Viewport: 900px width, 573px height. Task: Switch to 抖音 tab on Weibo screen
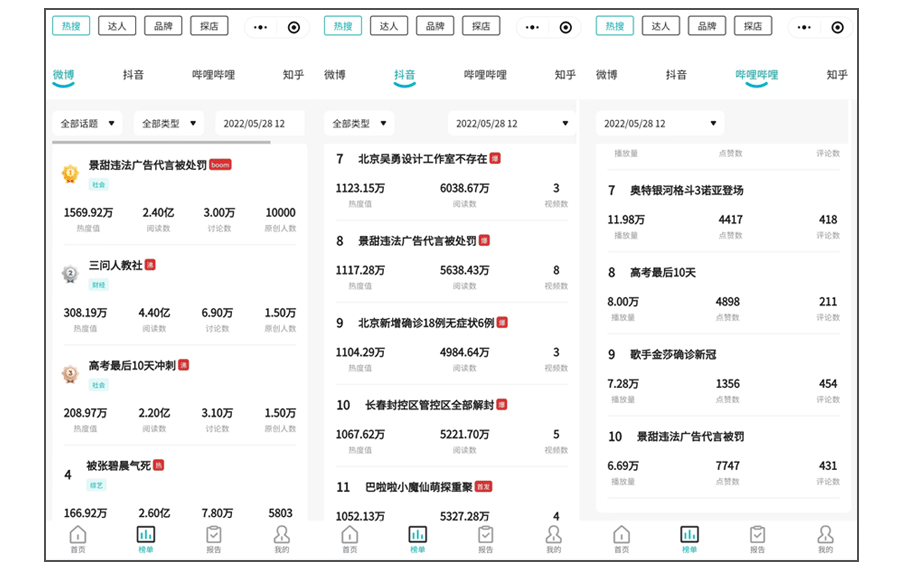pyautogui.click(x=133, y=75)
